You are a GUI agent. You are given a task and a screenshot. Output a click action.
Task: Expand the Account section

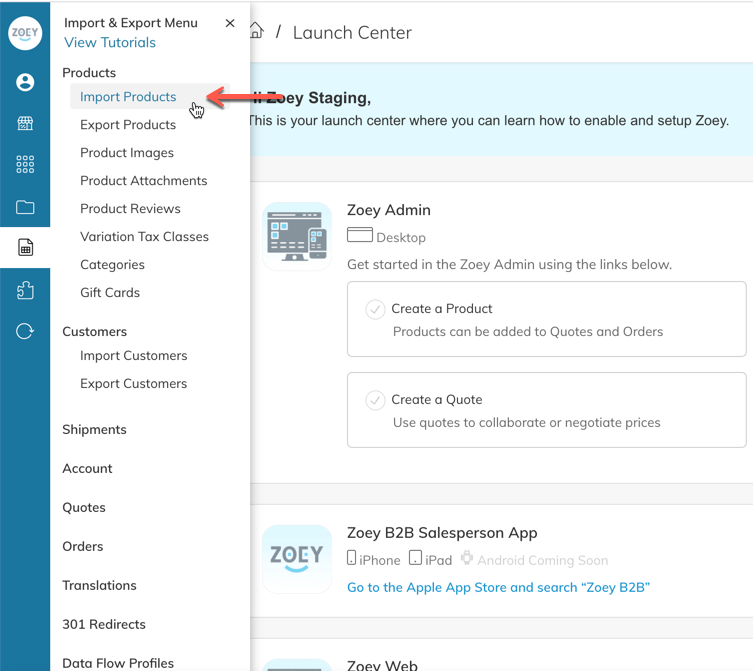[x=87, y=468]
